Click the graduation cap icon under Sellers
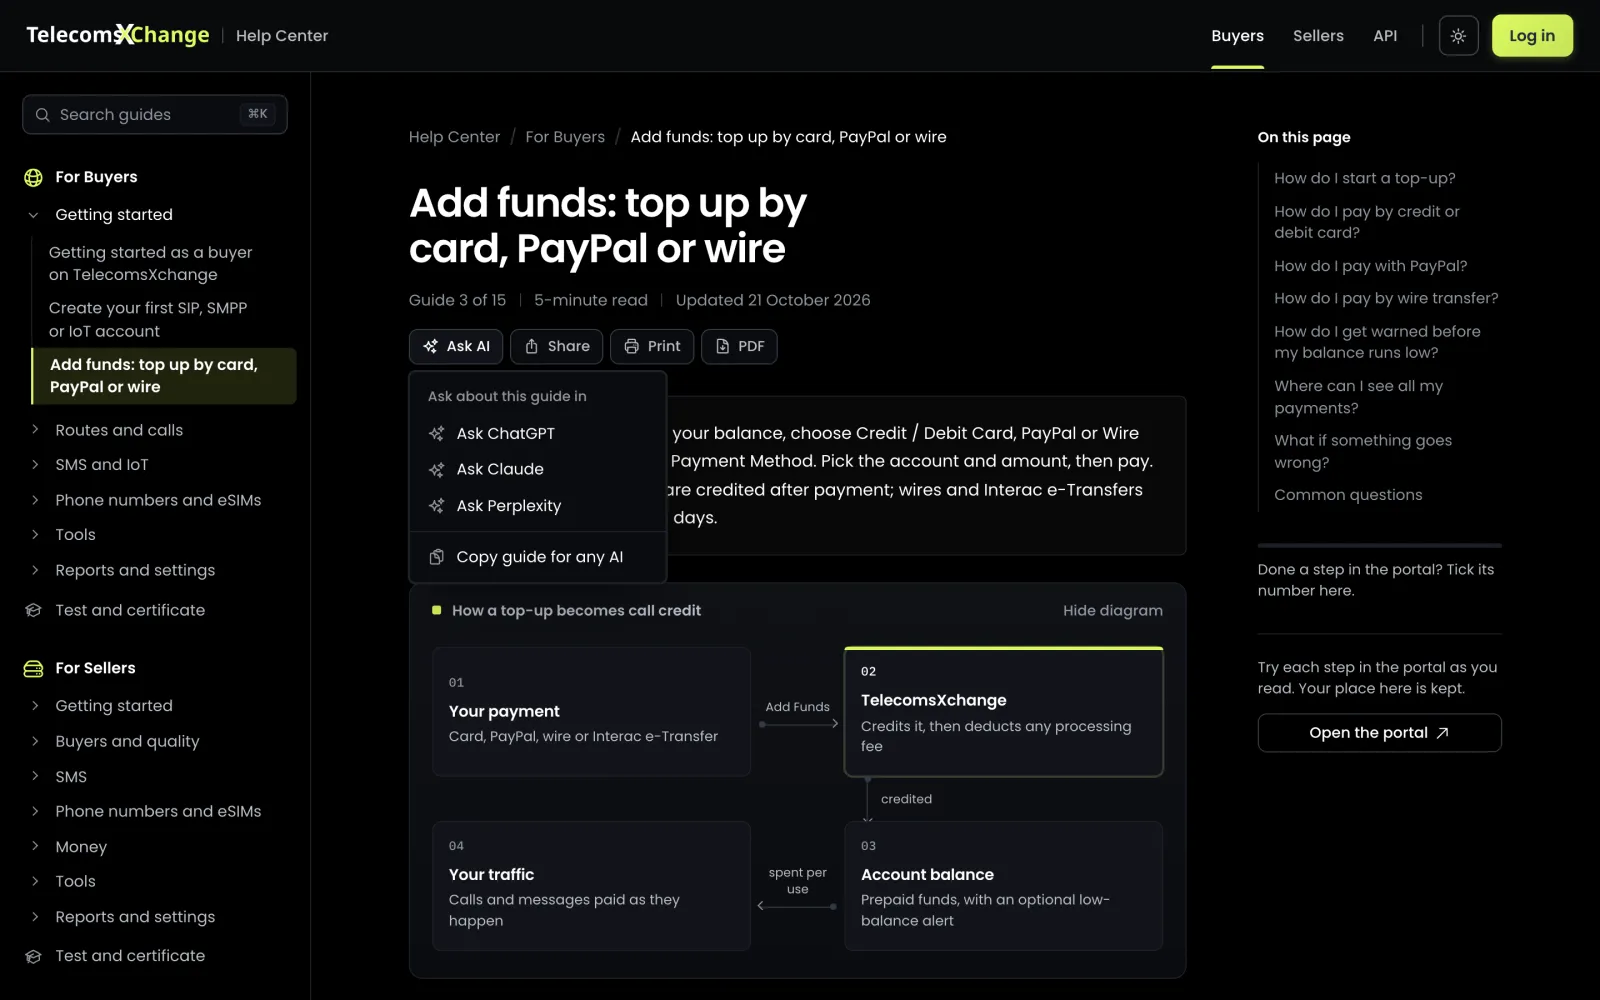Screen dimensions: 1600x1000 (x=34, y=956)
